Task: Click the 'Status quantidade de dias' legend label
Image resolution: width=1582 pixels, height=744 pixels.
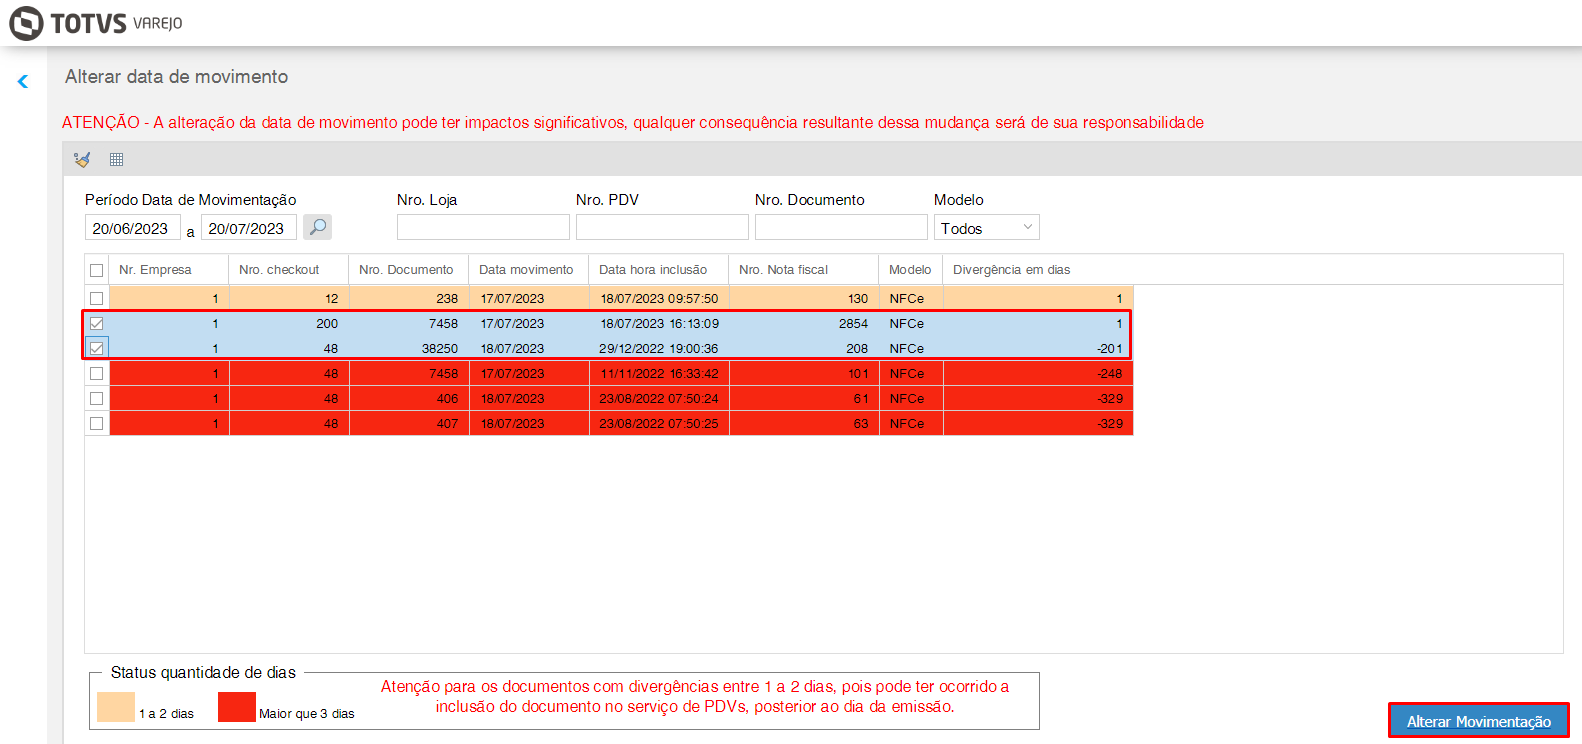Action: pos(203,672)
